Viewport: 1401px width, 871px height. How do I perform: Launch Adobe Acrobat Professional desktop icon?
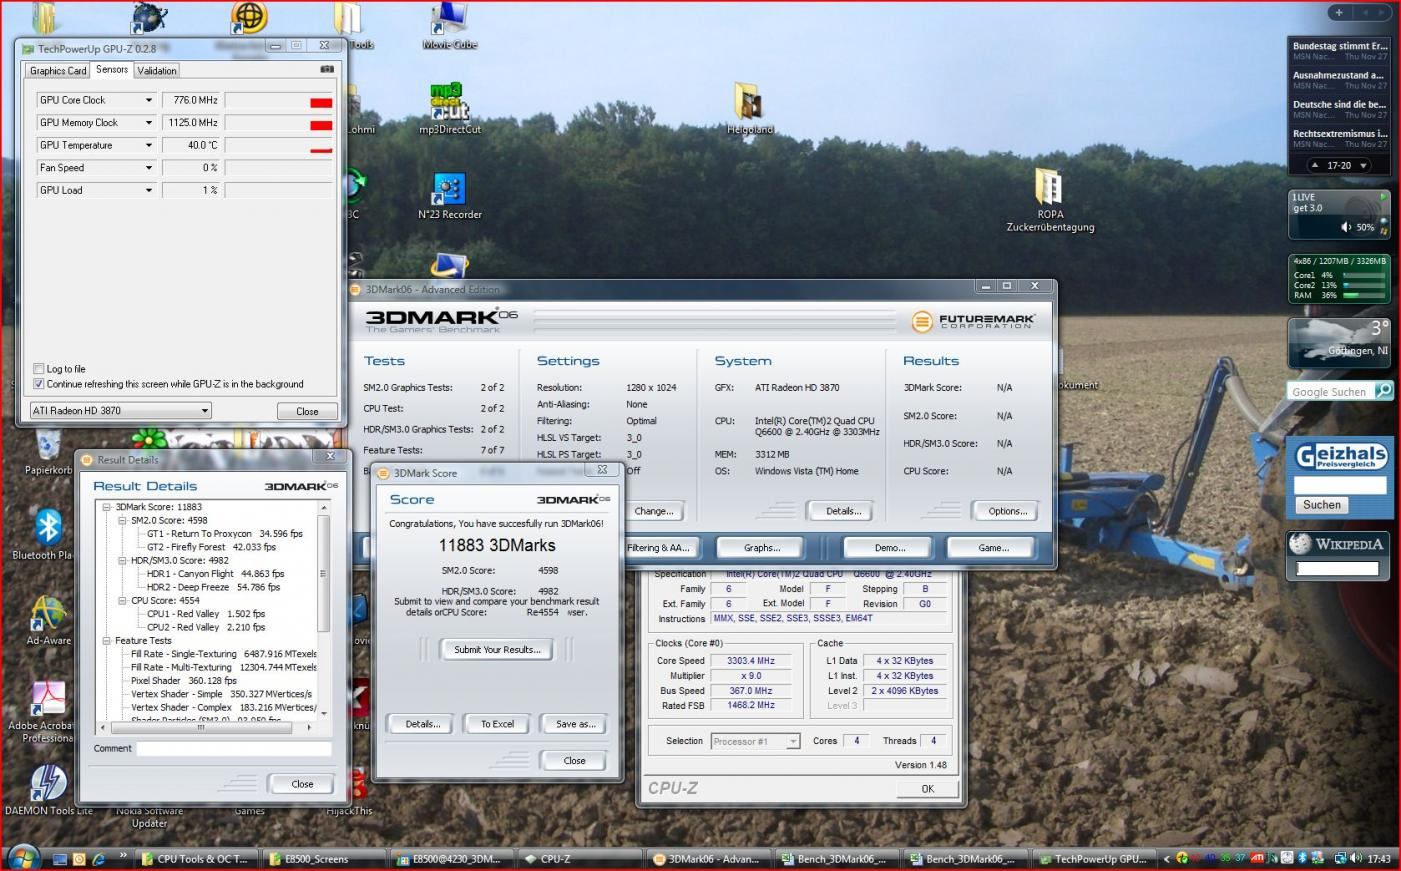48,699
